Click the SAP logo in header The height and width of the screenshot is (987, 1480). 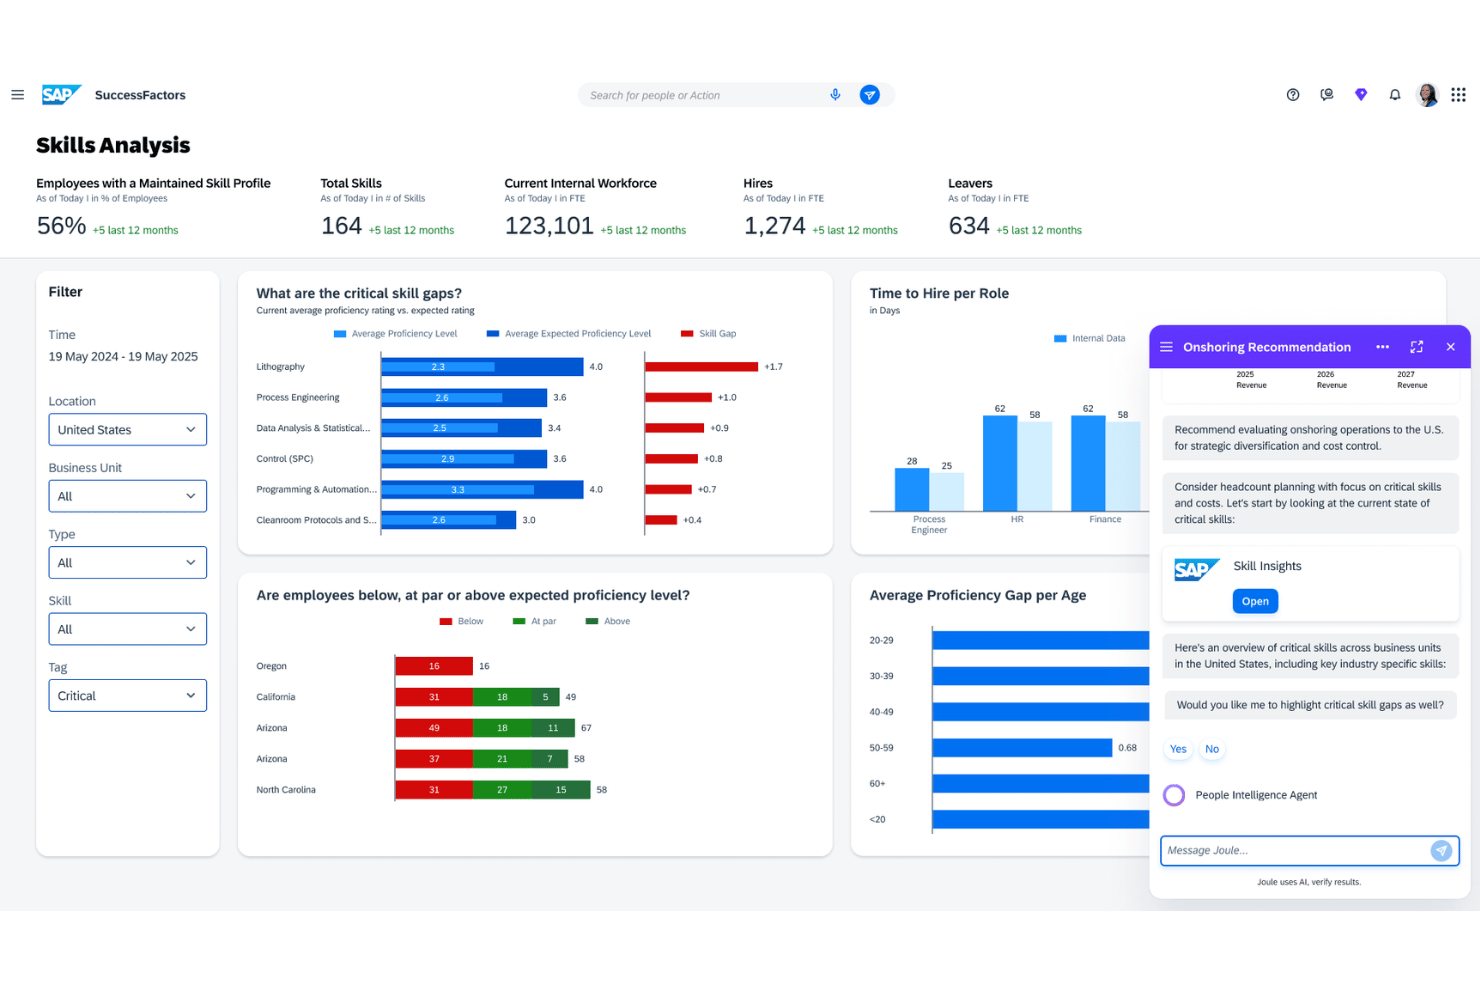pyautogui.click(x=61, y=95)
